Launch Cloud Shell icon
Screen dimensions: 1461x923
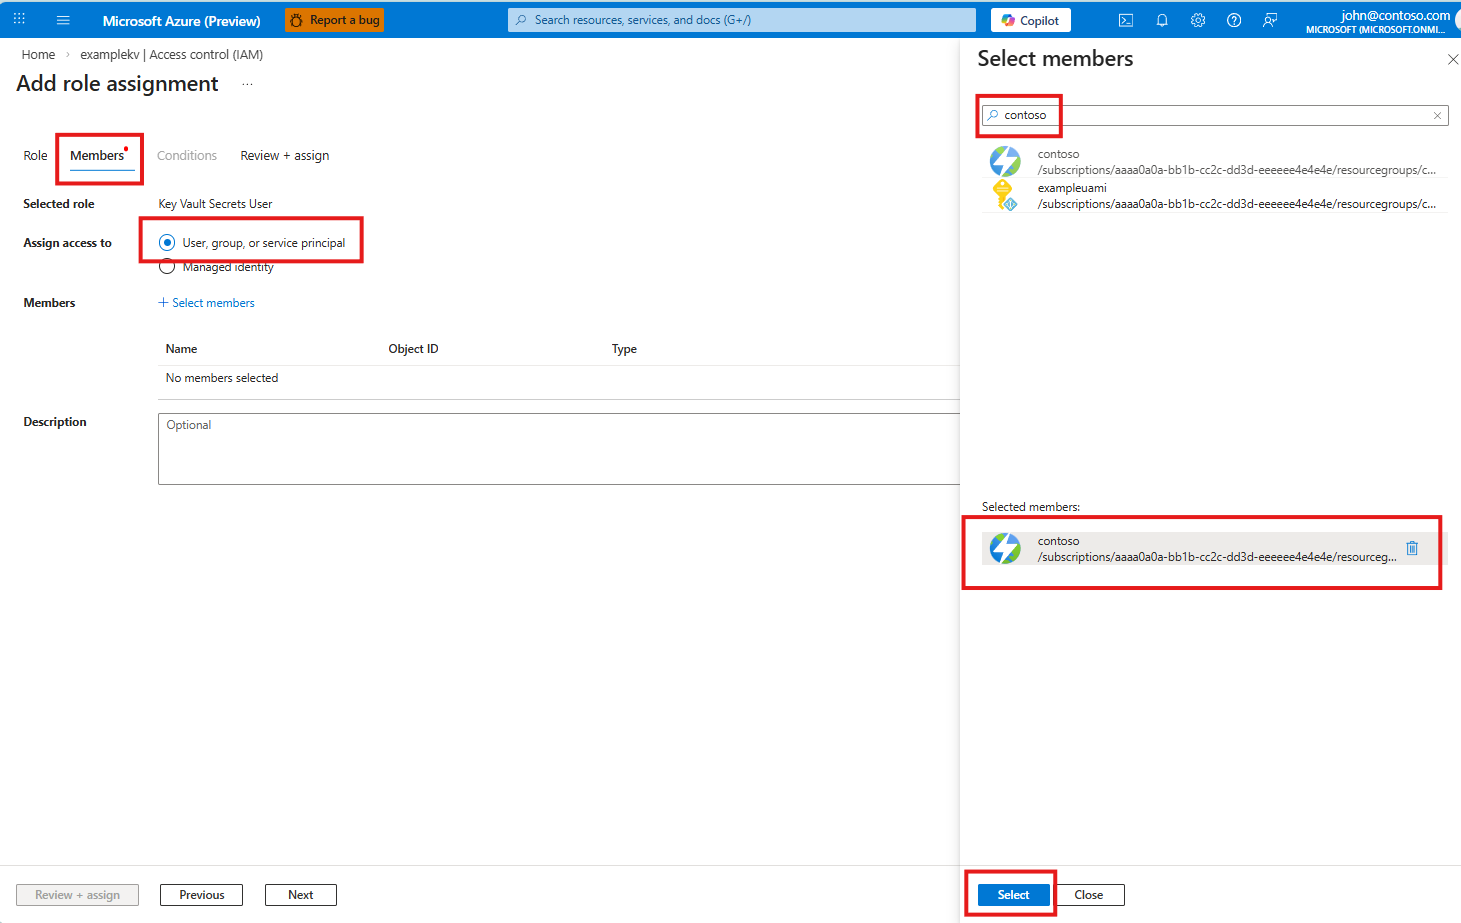click(1126, 20)
